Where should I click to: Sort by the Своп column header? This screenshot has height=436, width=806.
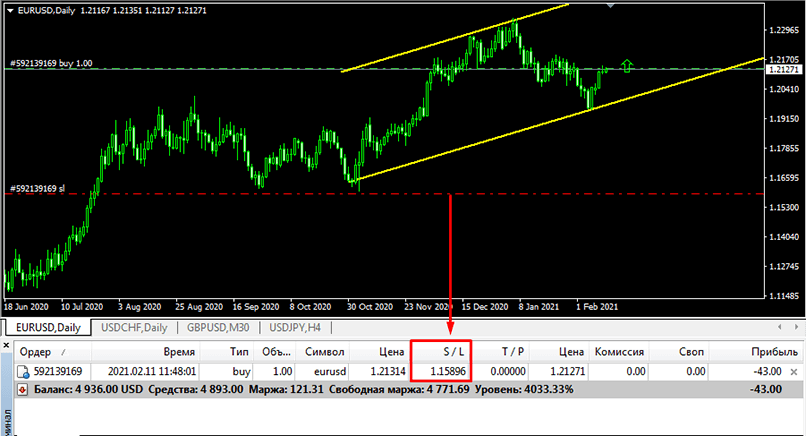(x=679, y=352)
